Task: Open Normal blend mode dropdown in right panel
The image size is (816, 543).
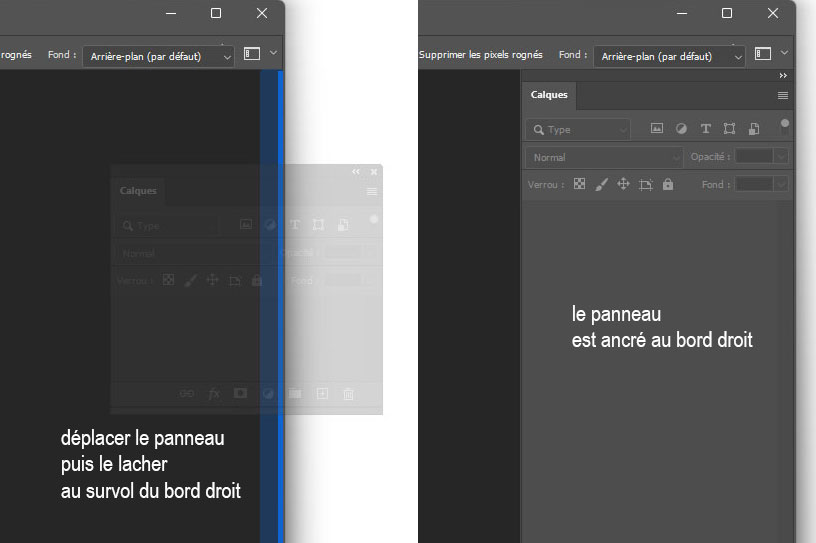Action: pyautogui.click(x=604, y=157)
